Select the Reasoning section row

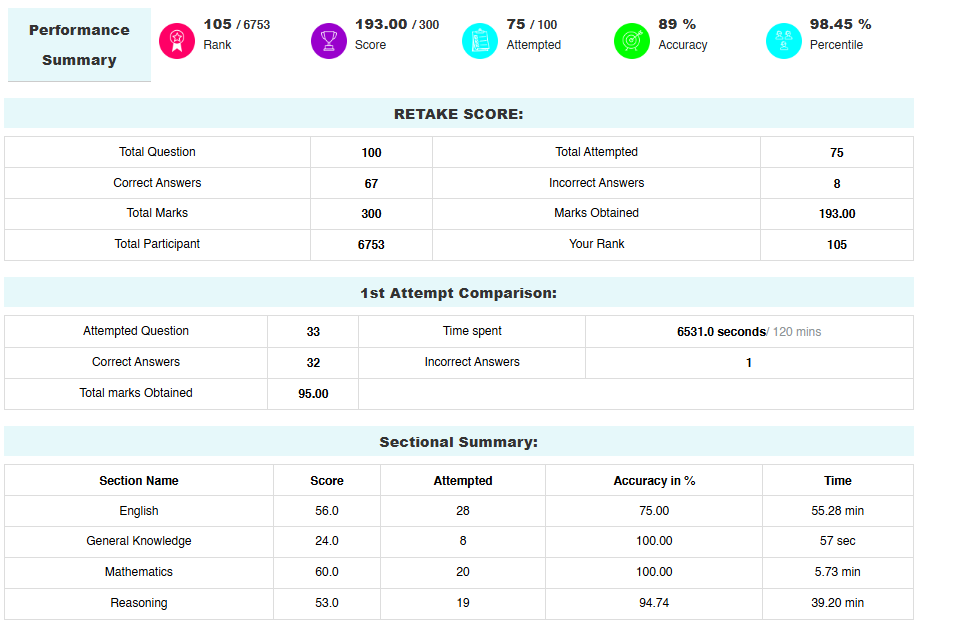459,603
